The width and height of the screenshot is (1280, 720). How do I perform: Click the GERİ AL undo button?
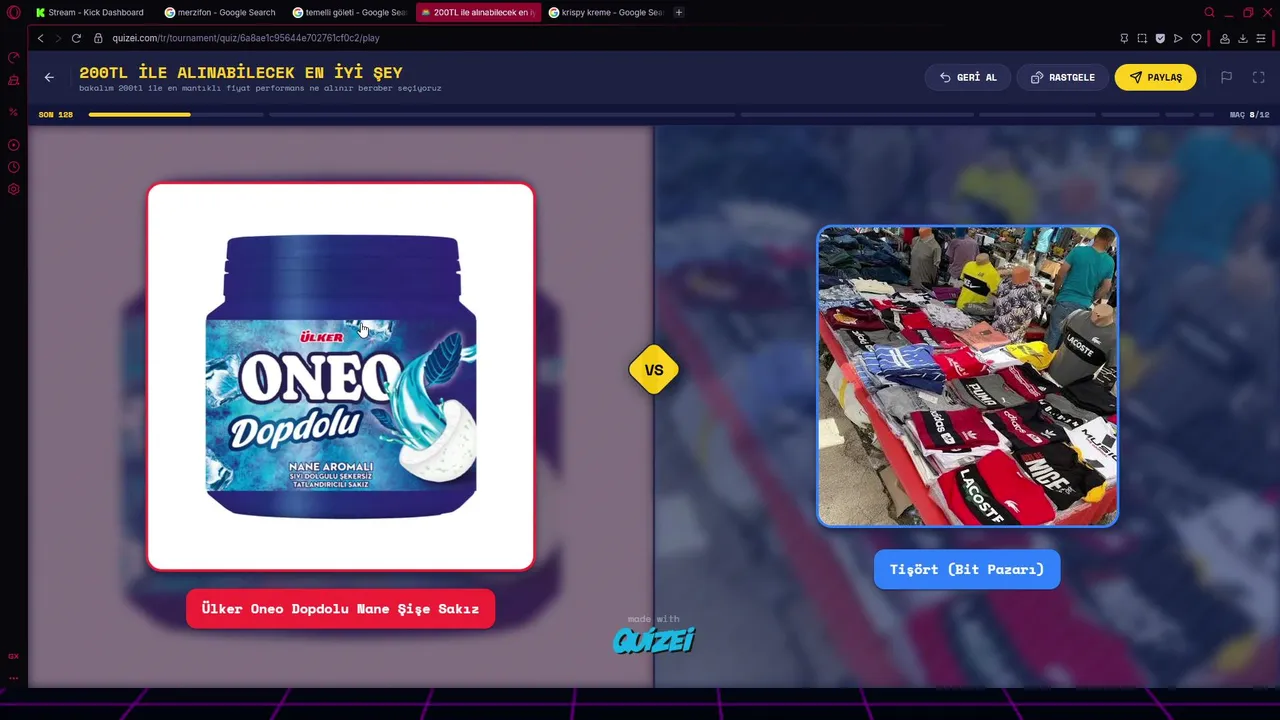(x=968, y=77)
